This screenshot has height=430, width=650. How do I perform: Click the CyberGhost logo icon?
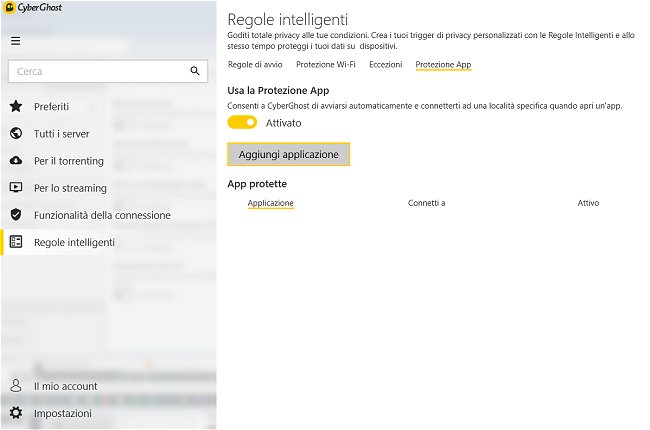click(9, 7)
